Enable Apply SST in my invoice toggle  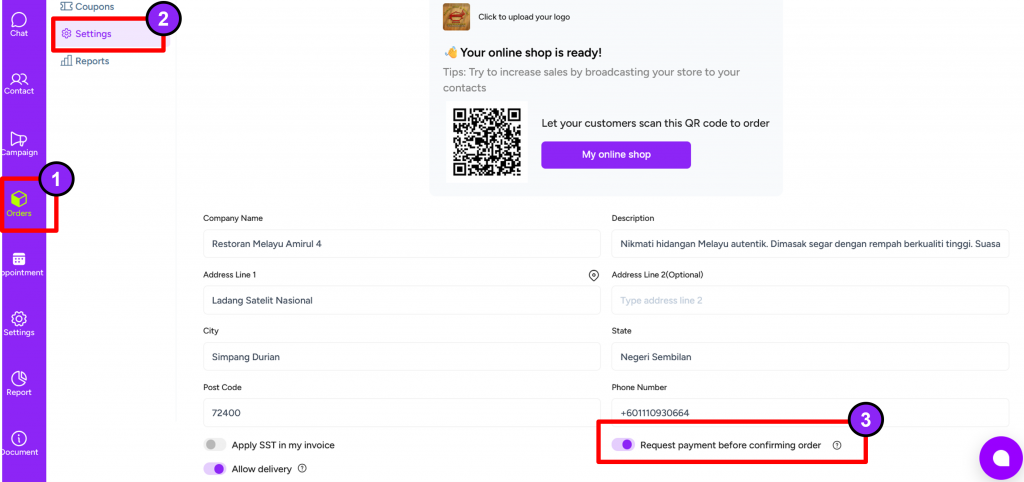pyautogui.click(x=214, y=445)
